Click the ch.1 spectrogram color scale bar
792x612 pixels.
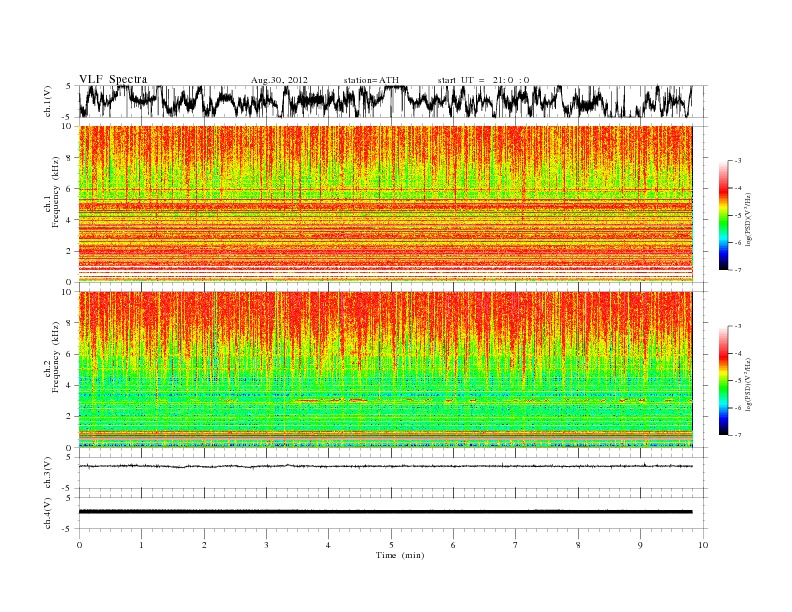[723, 215]
